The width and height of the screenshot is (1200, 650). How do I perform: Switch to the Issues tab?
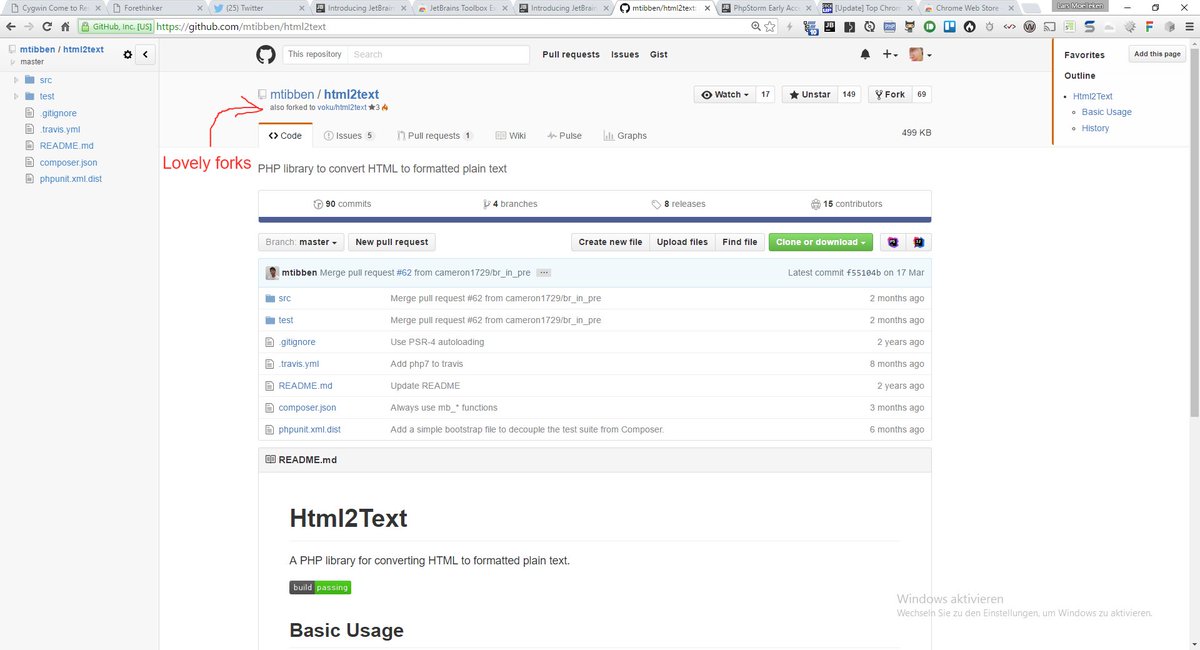tap(349, 135)
